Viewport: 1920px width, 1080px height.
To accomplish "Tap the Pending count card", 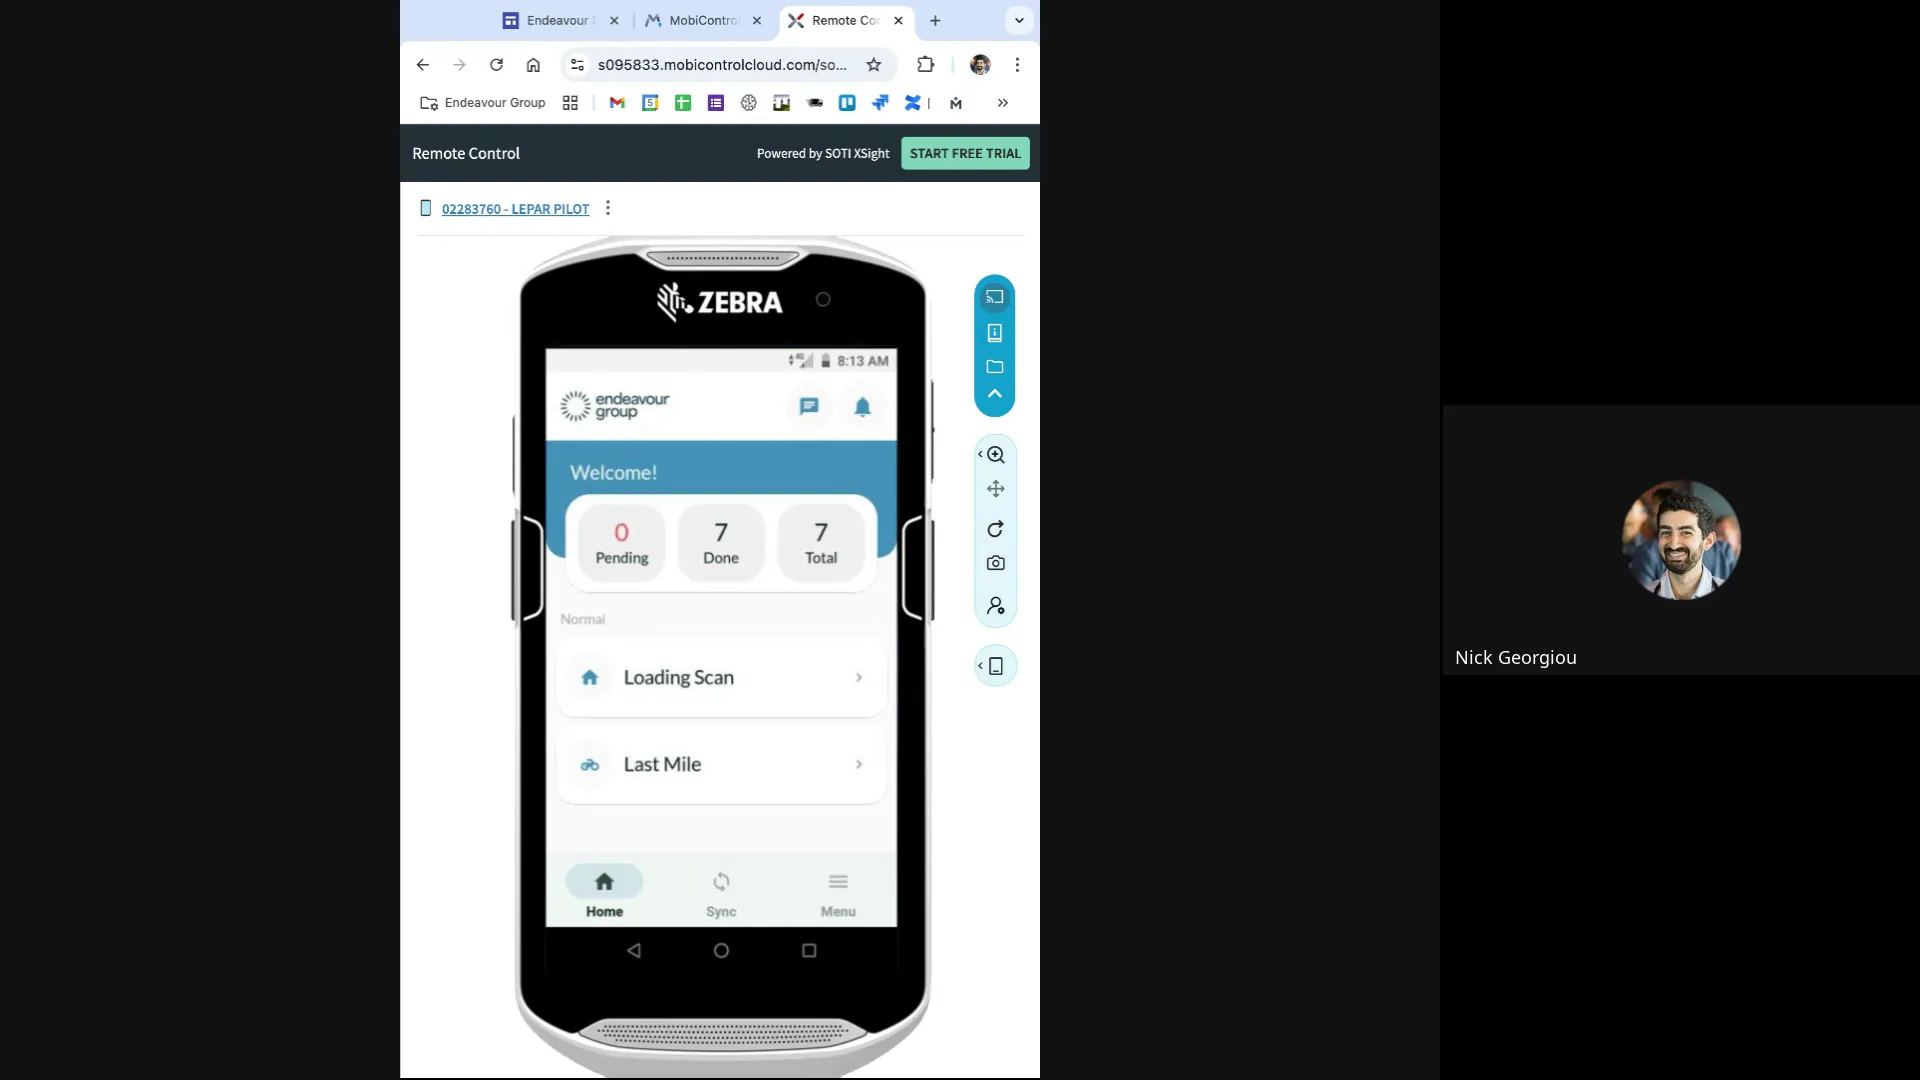I will tap(622, 542).
